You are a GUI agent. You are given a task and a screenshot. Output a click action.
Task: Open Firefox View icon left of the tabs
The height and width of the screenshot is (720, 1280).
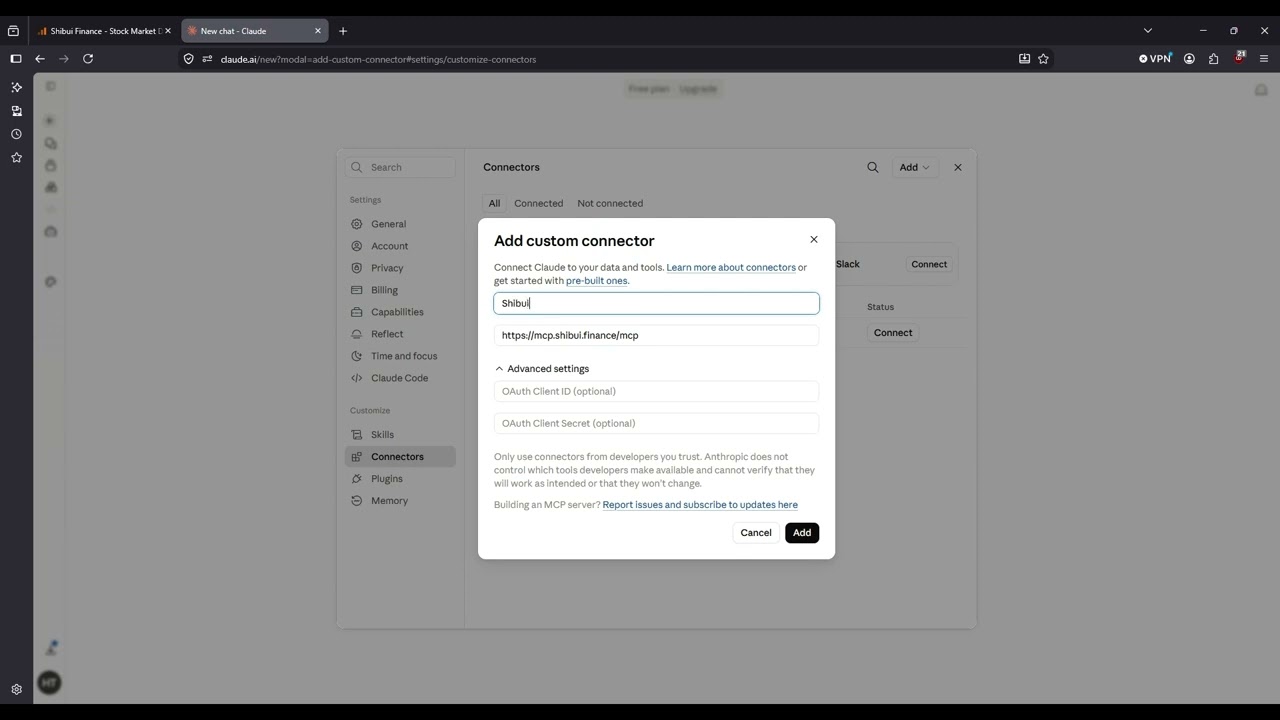tap(13, 31)
